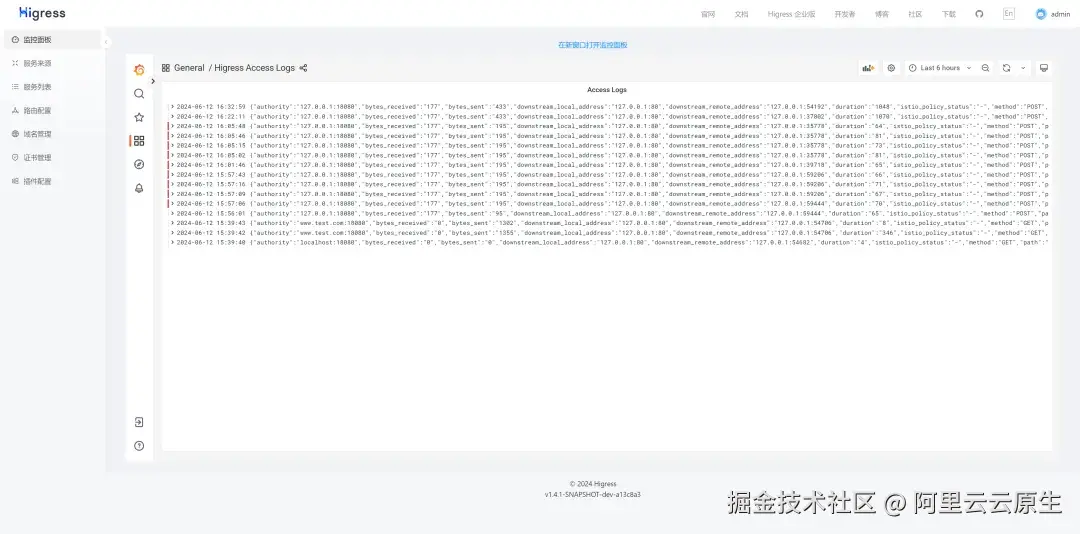Click log text at 2024-06-12 15:39:43
Screen dimensions: 1080x534
point(612,223)
